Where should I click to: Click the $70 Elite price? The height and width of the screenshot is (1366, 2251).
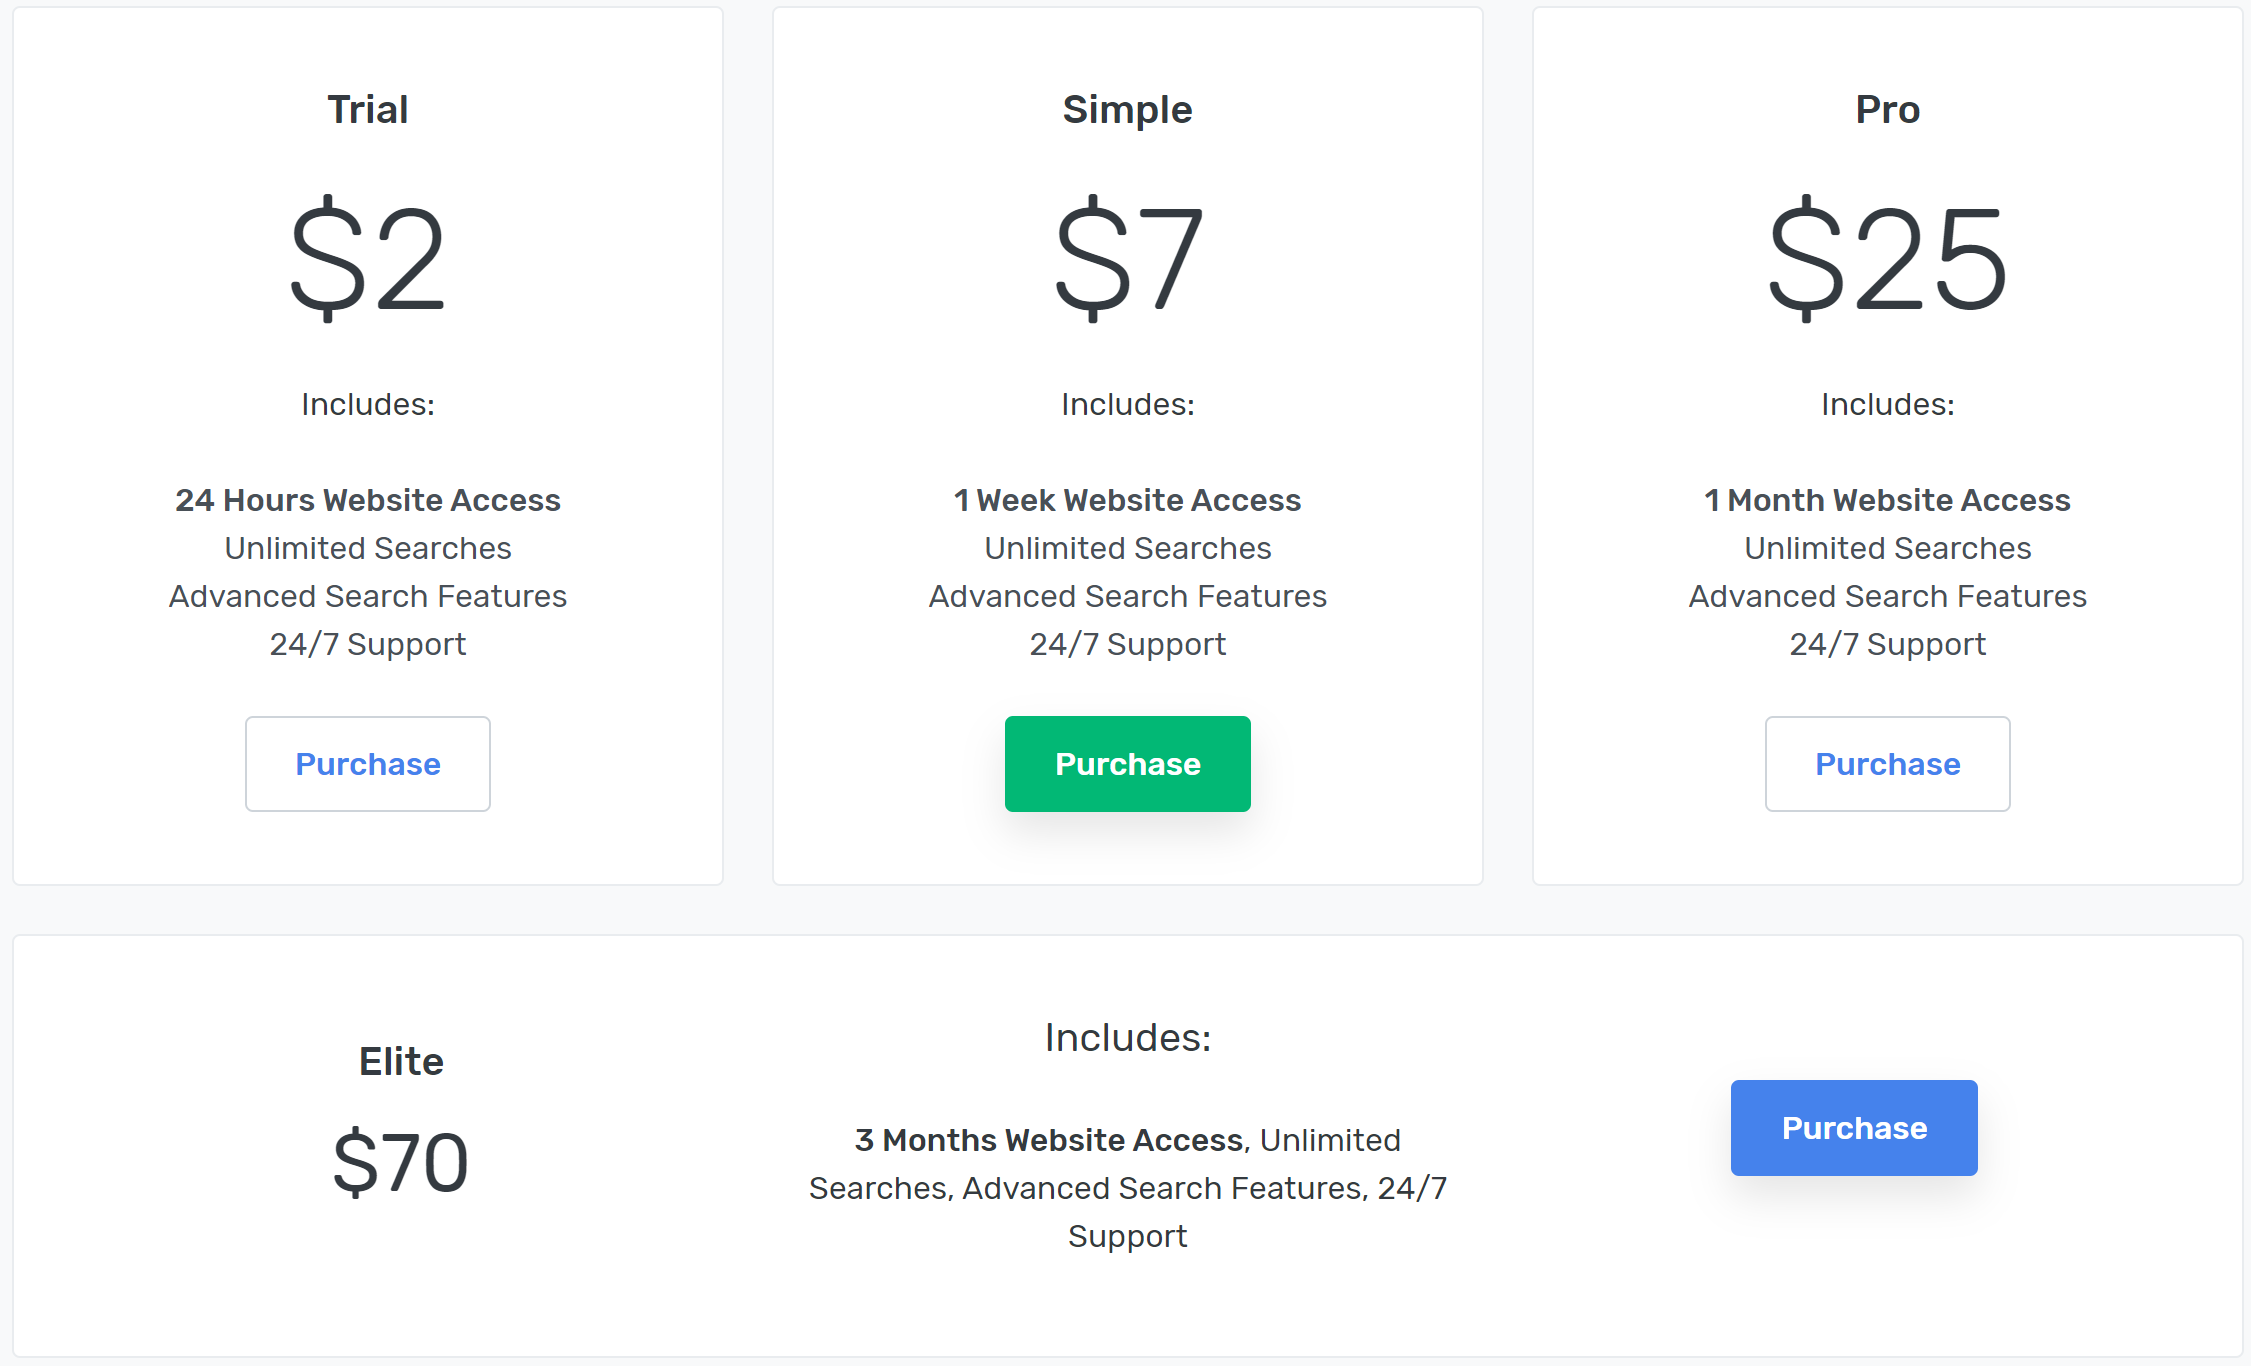[x=401, y=1163]
